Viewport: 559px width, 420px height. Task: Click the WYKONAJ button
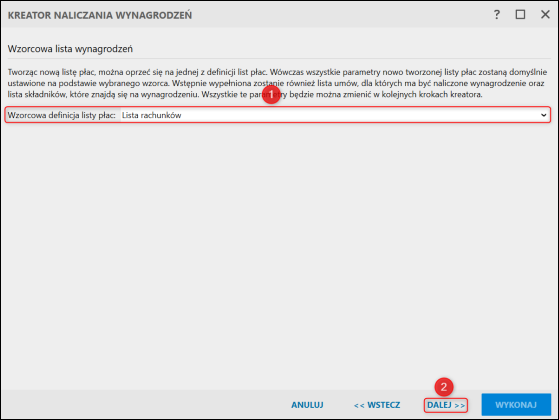coord(516,405)
